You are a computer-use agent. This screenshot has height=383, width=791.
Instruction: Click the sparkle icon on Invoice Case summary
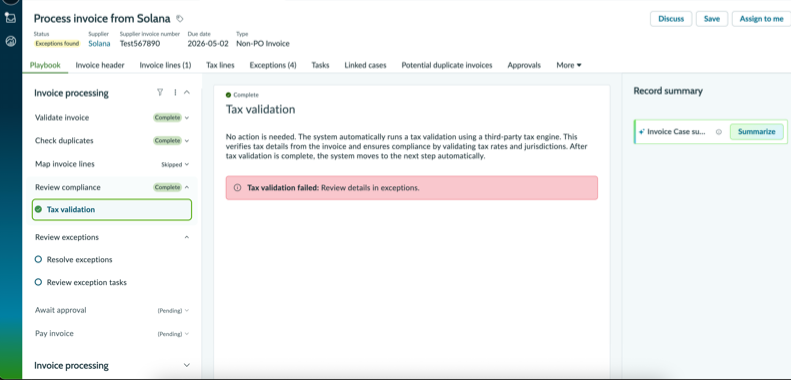[642, 132]
